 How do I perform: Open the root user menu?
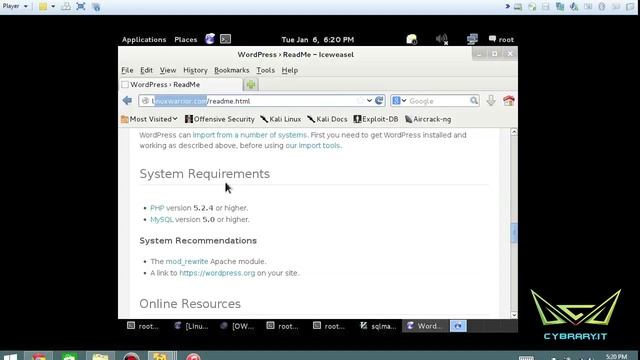[x=501, y=39]
